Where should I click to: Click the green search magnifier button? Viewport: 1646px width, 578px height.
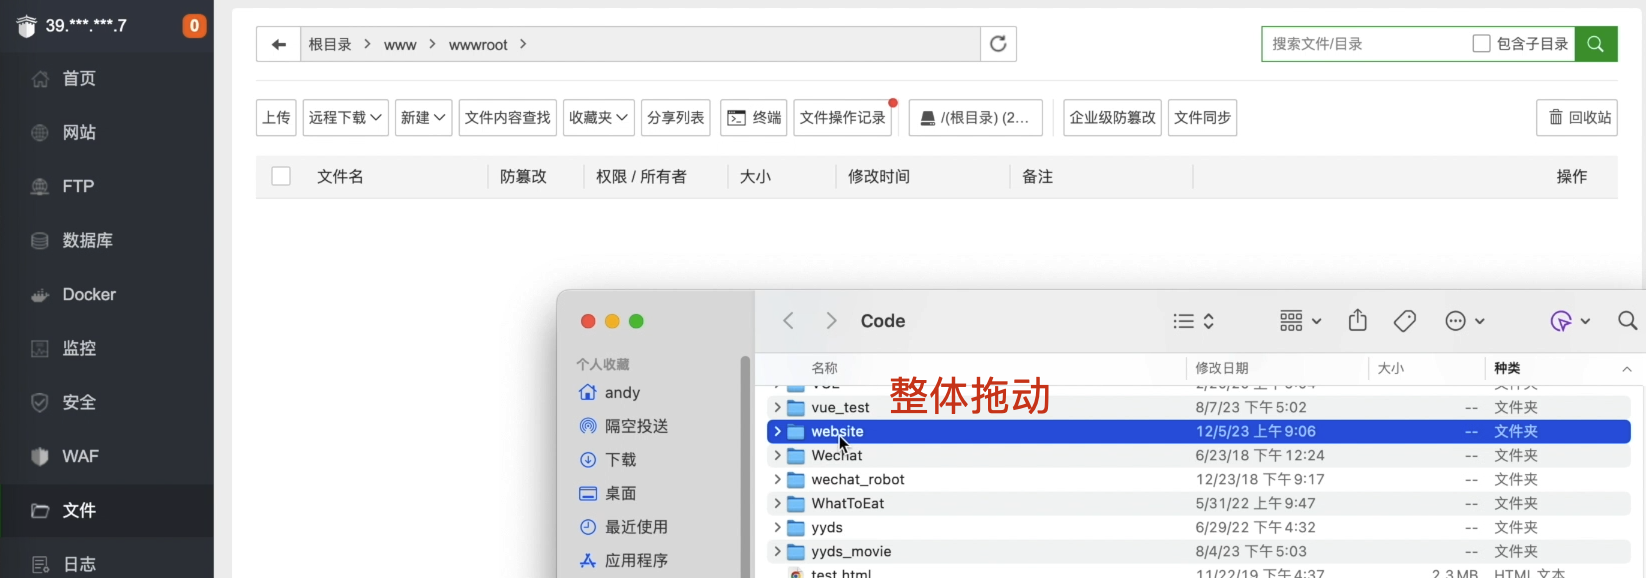coord(1595,44)
